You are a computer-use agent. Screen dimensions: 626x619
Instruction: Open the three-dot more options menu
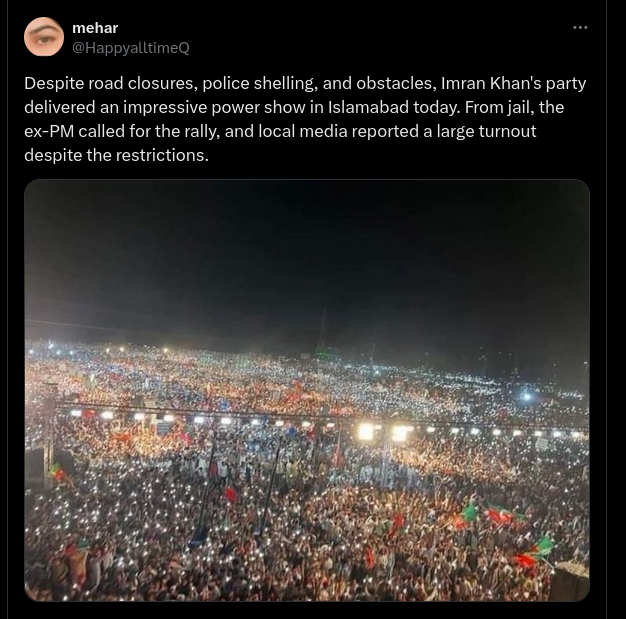[580, 28]
